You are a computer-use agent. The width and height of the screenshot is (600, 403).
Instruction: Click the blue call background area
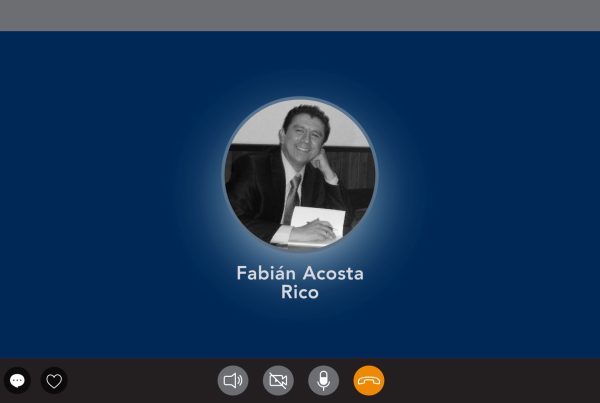click(115, 191)
